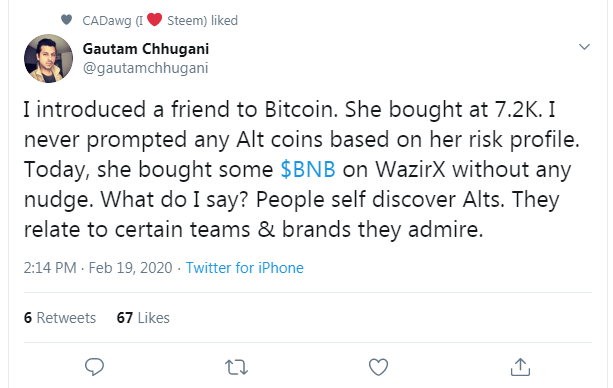Screen dimensions: 613x388
Task: Open the share upload icon
Action: tap(520, 367)
